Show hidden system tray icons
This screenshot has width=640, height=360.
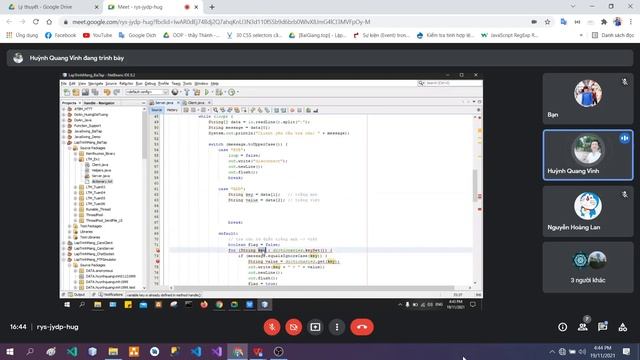click(552, 351)
